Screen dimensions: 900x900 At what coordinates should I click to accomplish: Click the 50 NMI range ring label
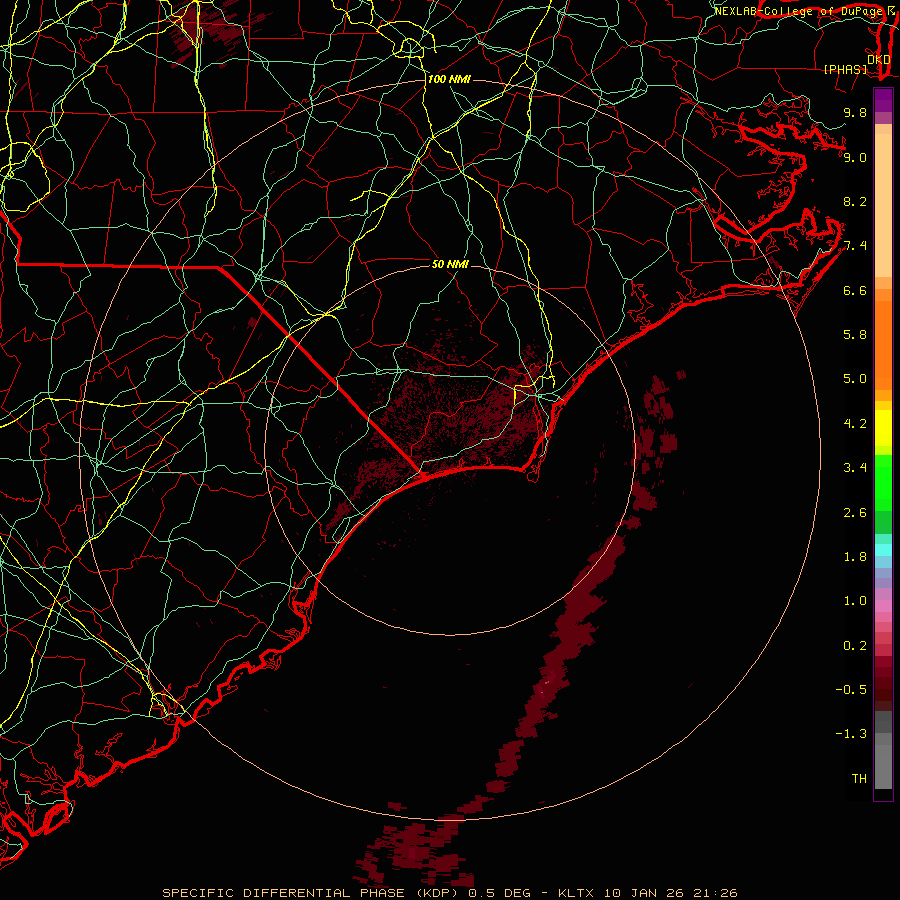(x=450, y=264)
